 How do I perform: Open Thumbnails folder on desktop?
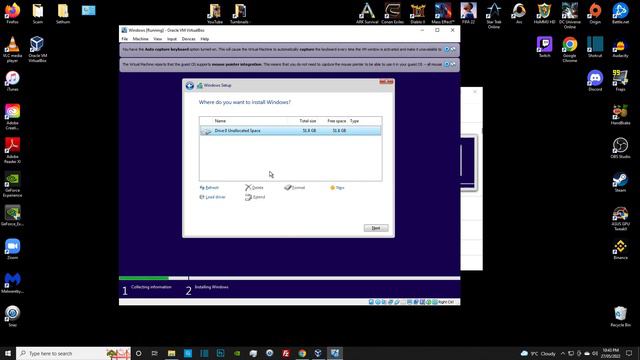tap(240, 13)
